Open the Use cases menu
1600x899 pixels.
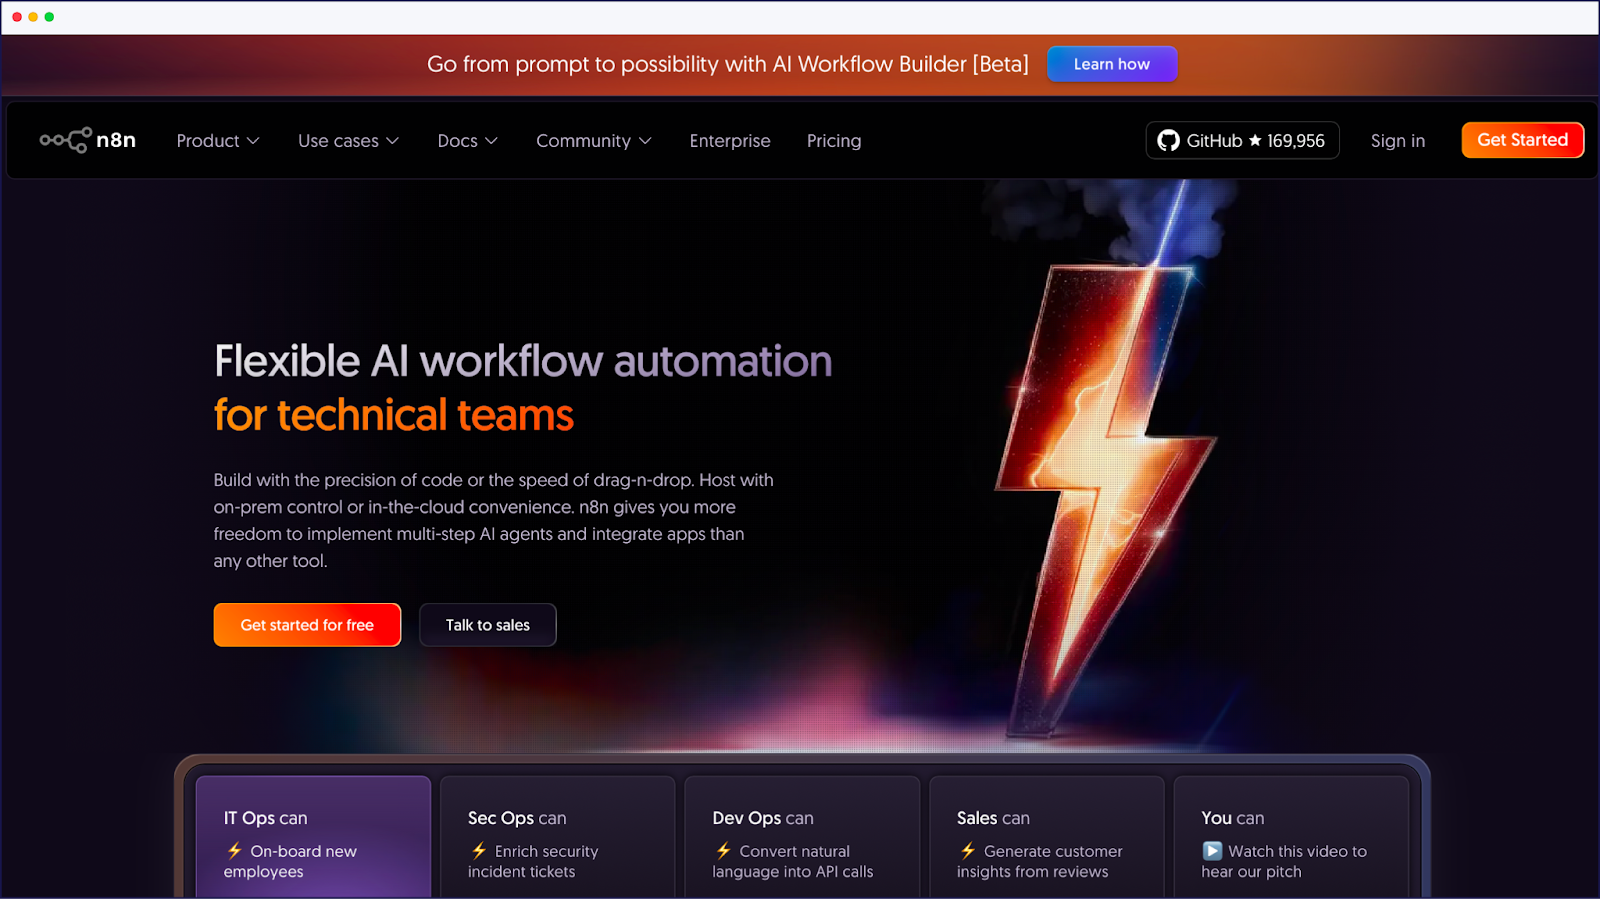(348, 141)
